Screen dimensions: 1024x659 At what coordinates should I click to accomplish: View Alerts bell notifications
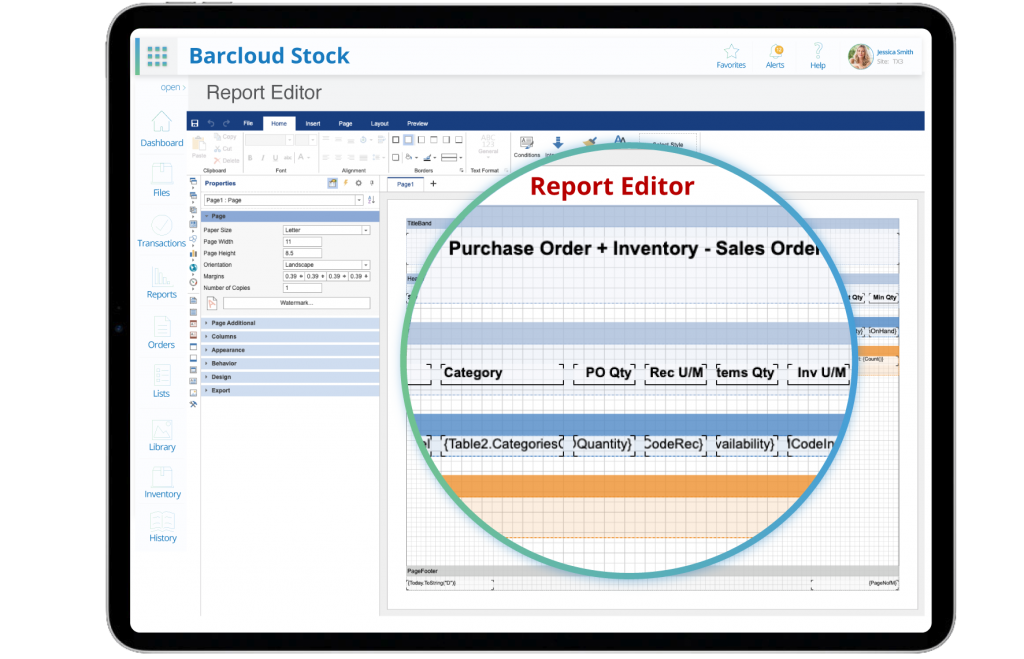(x=775, y=56)
